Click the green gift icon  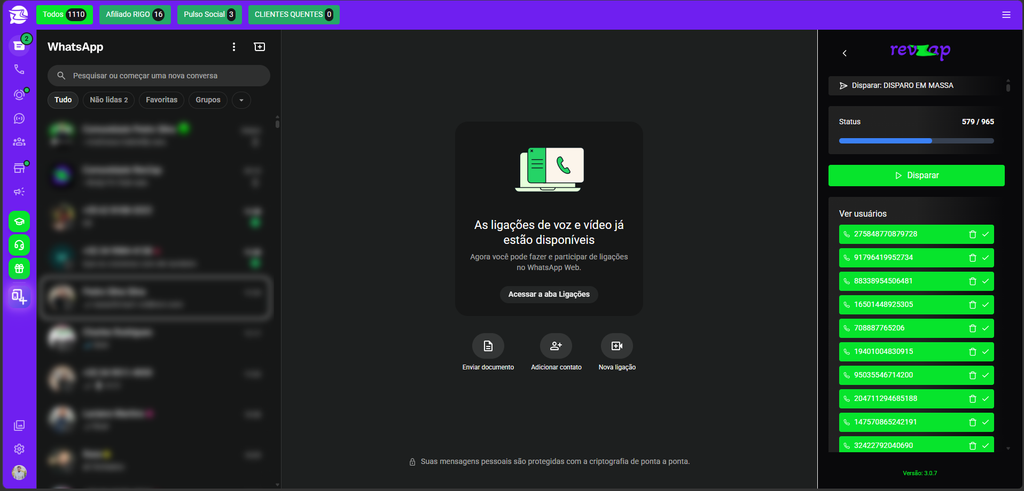(x=19, y=268)
